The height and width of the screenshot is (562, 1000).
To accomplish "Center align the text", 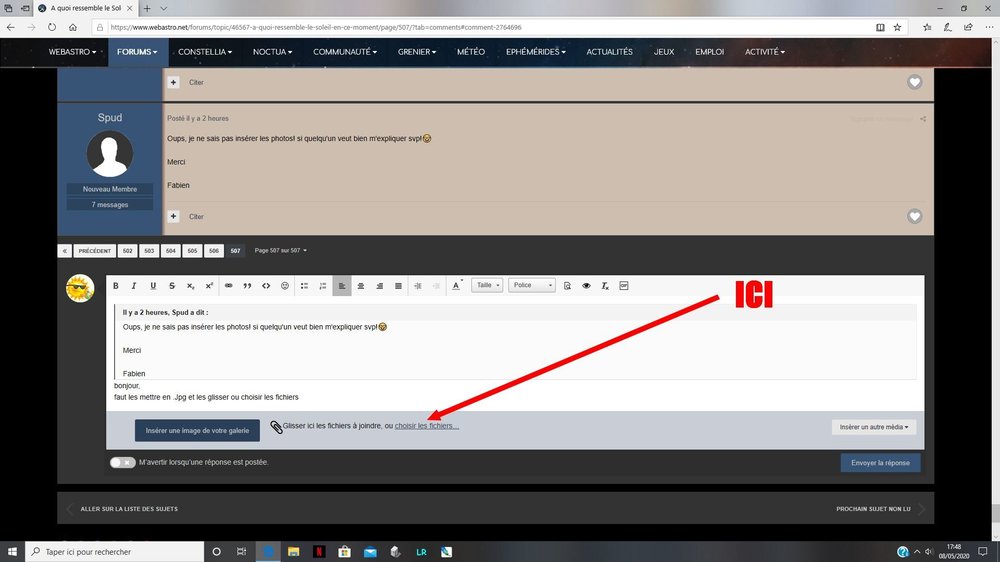I will point(361,286).
